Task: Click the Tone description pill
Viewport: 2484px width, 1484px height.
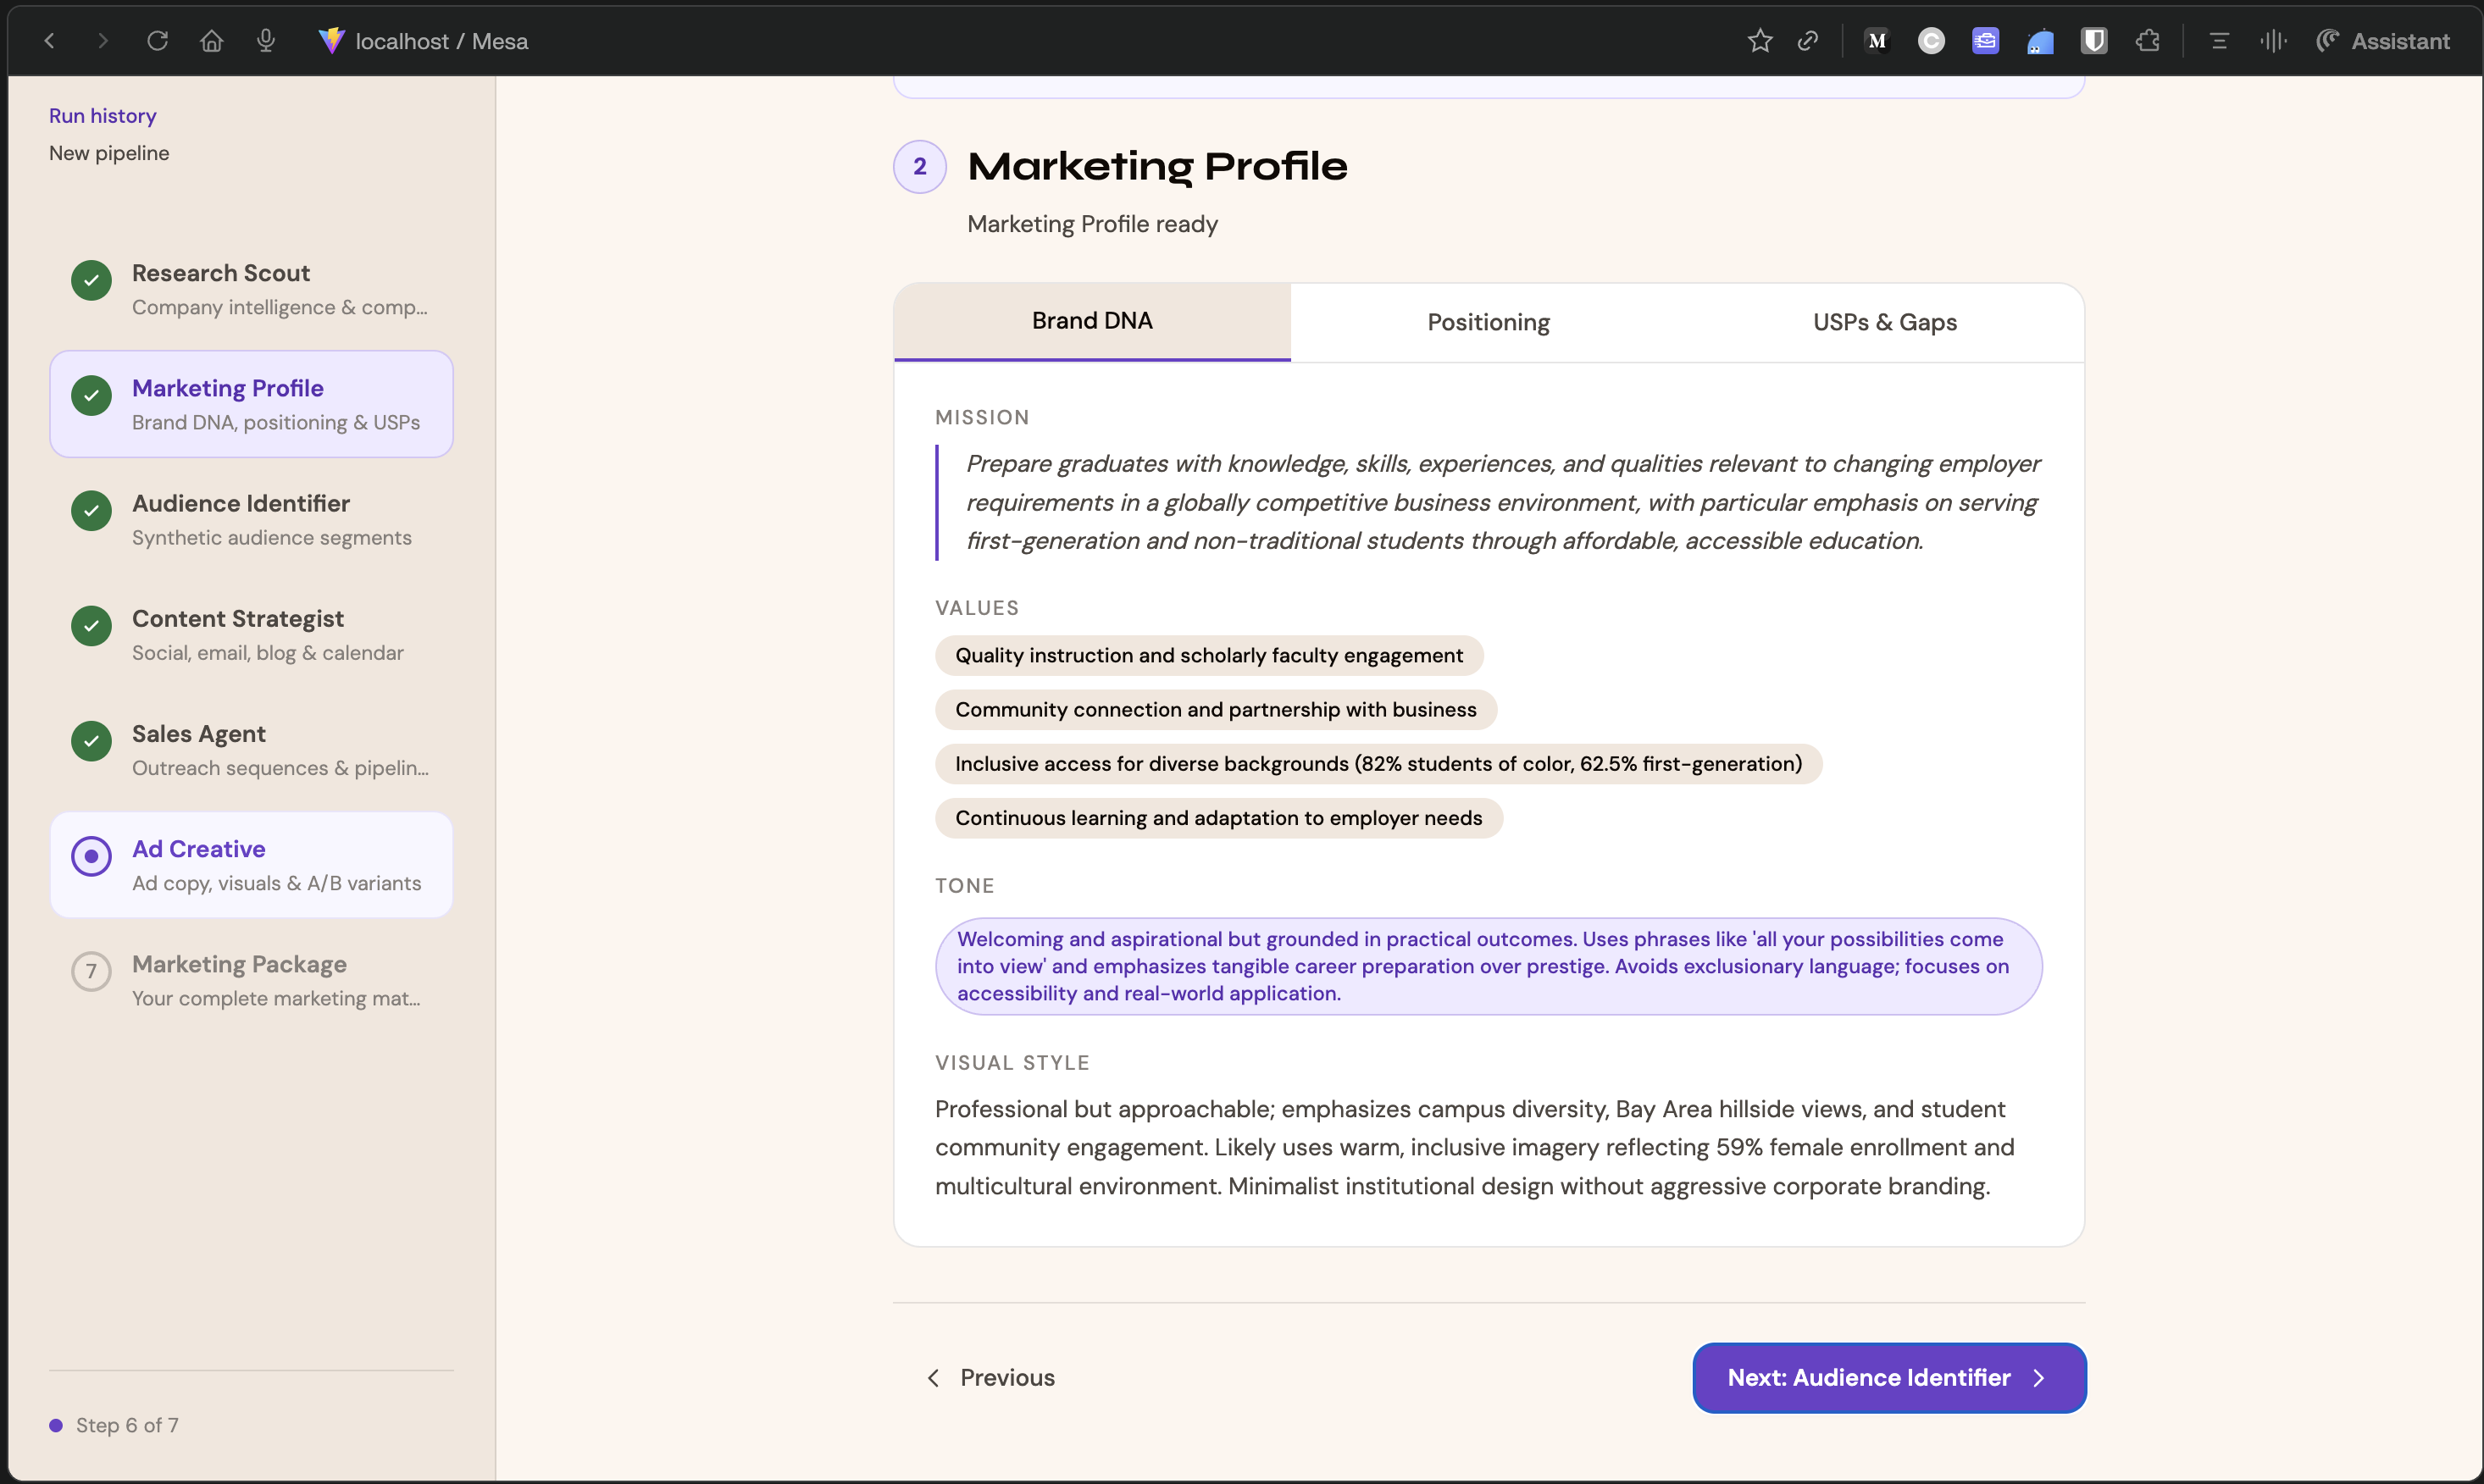Action: point(1488,966)
